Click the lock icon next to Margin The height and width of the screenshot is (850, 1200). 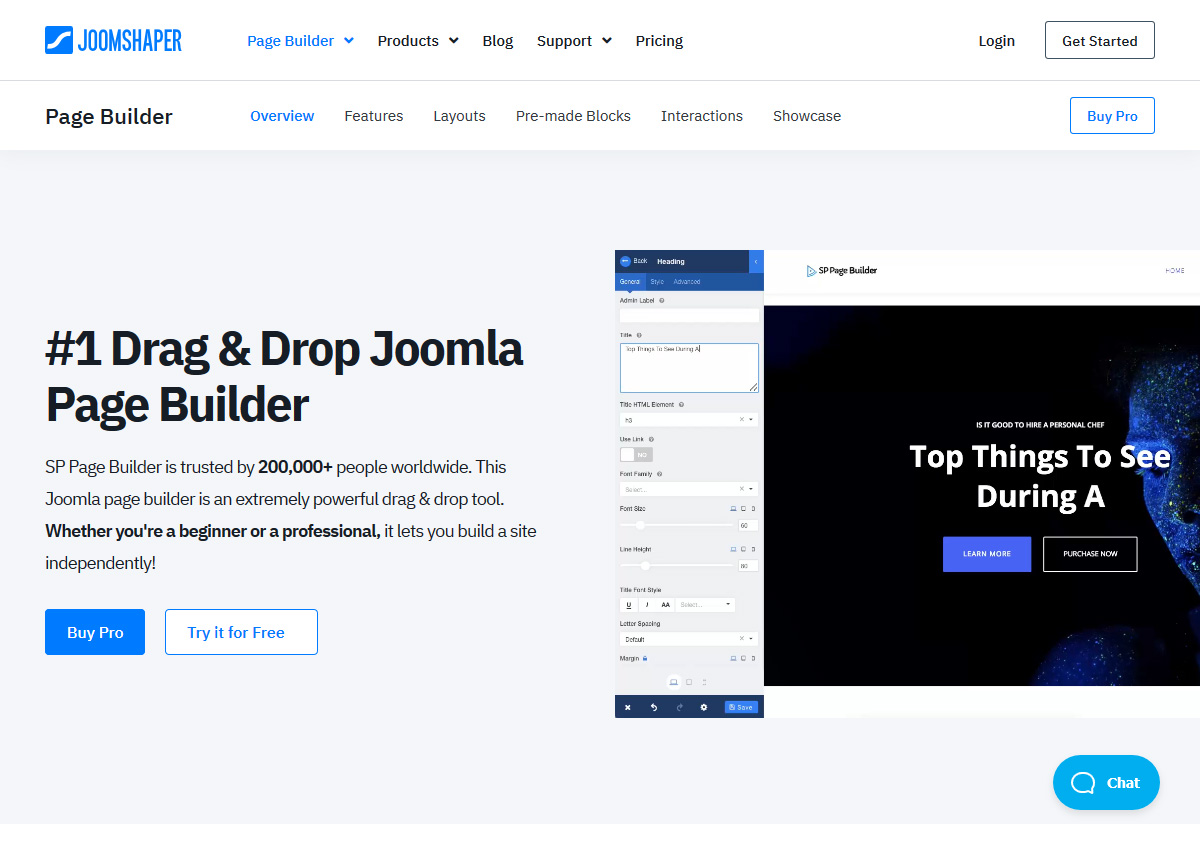coord(645,658)
